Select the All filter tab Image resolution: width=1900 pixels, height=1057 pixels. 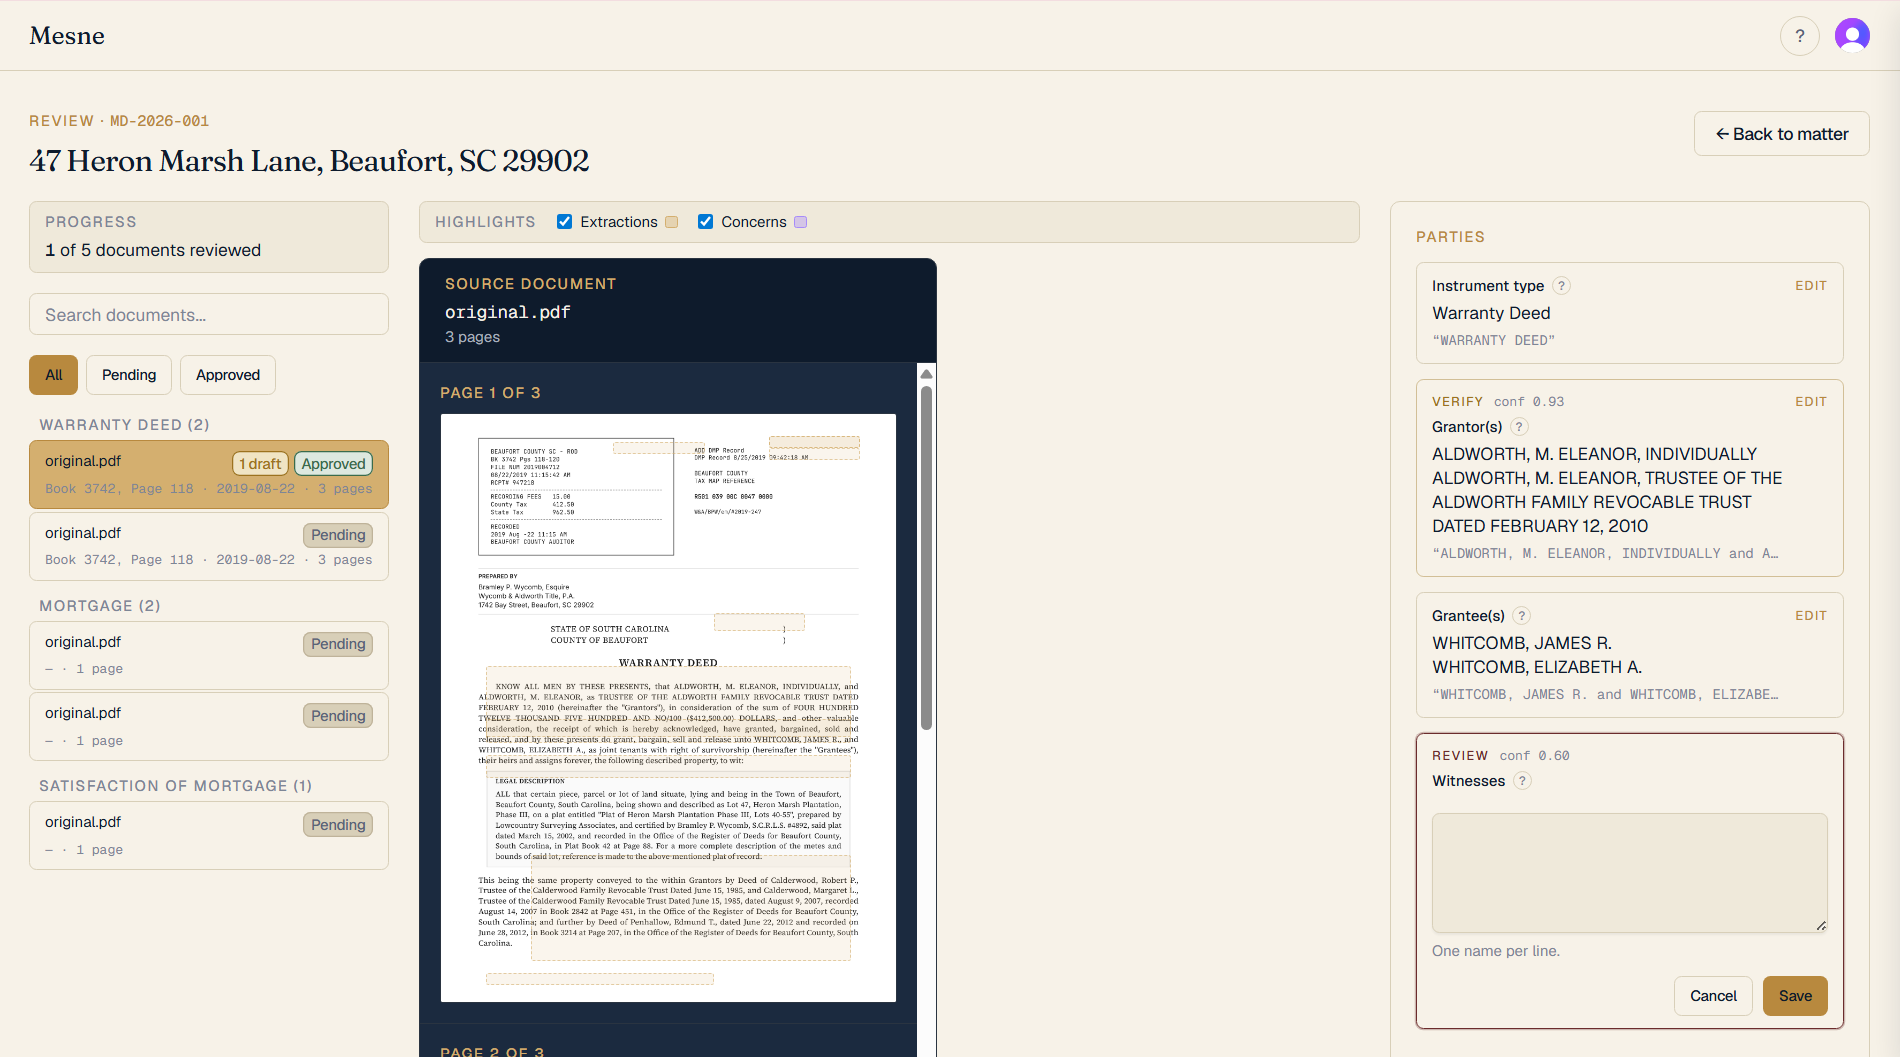[x=54, y=375]
